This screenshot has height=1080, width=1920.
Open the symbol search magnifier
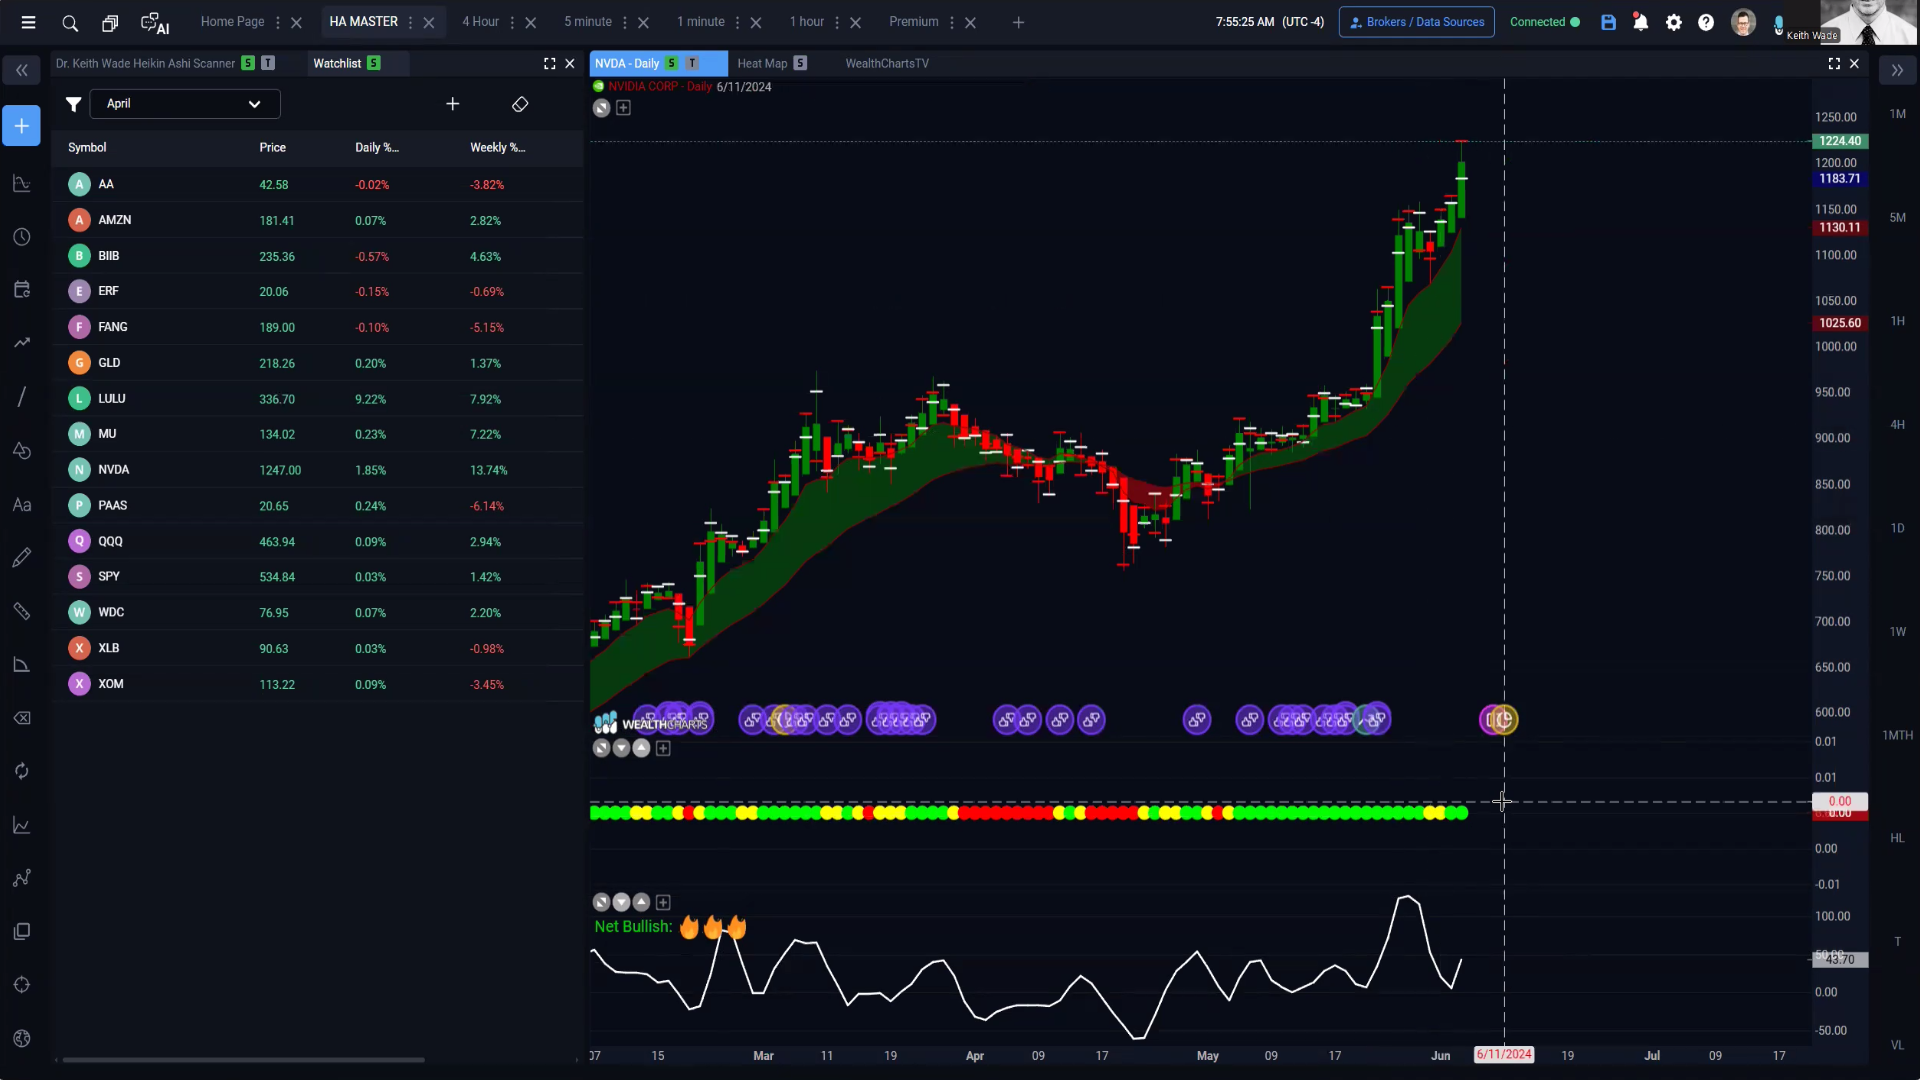tap(70, 22)
